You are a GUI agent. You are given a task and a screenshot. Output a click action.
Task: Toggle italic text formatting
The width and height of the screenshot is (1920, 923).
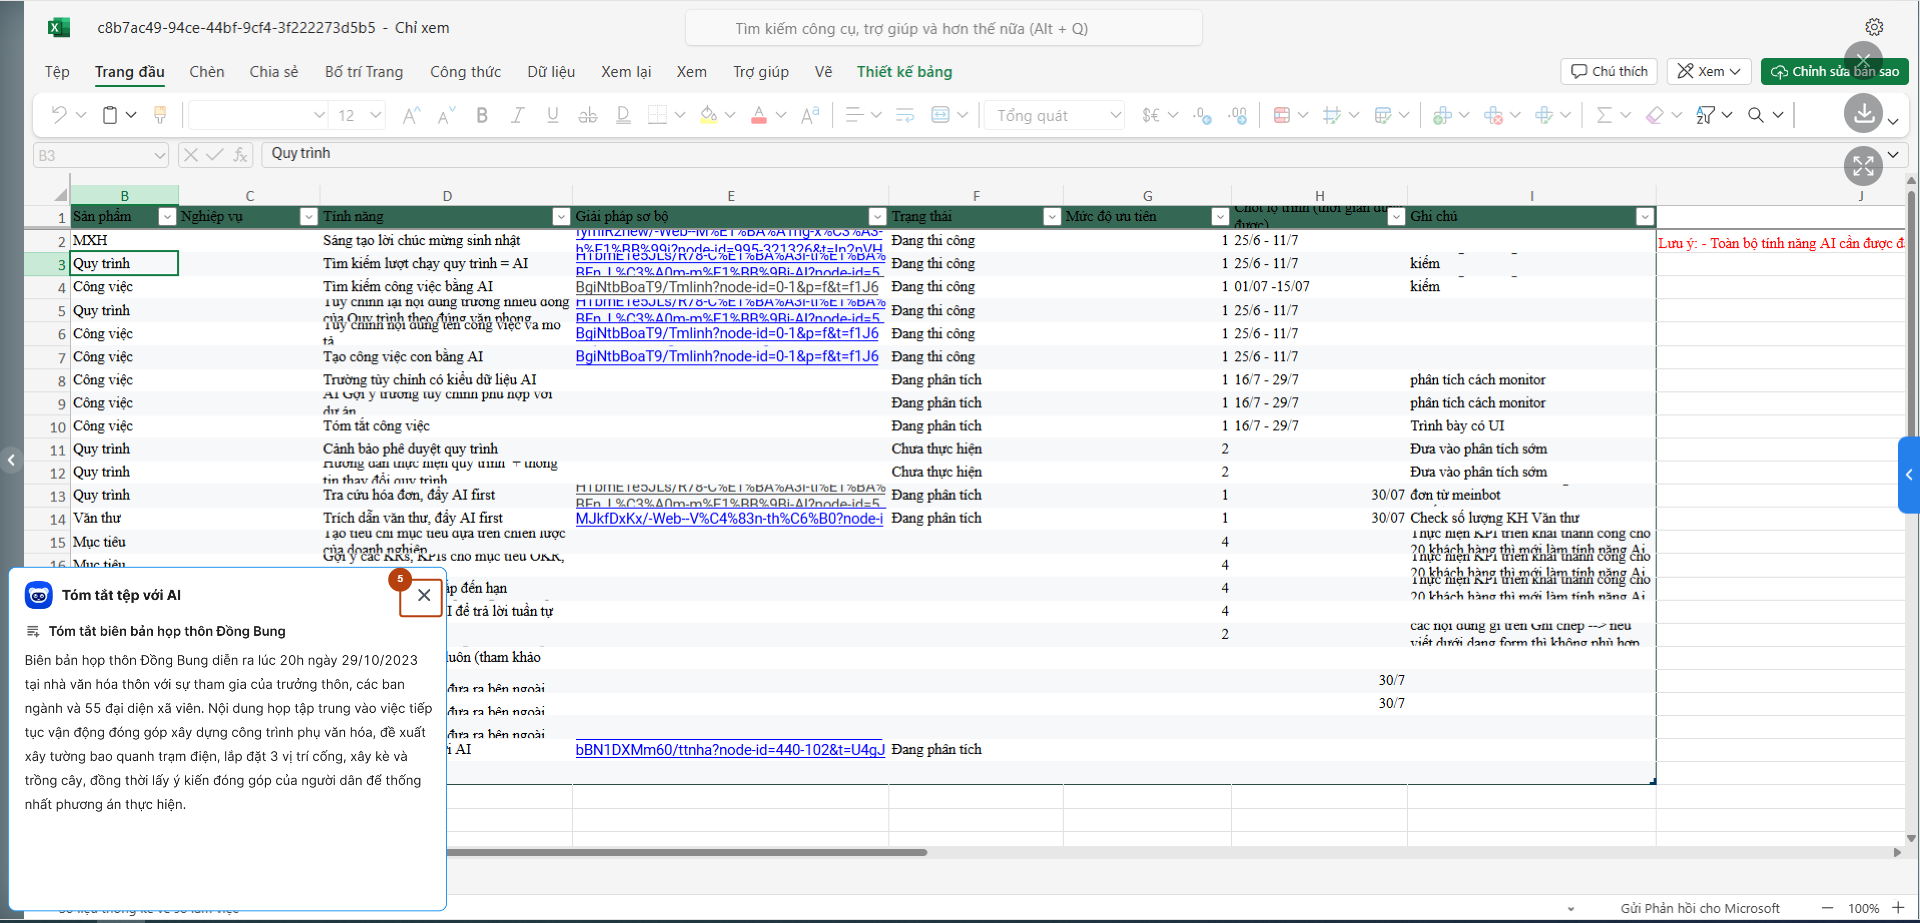point(517,116)
